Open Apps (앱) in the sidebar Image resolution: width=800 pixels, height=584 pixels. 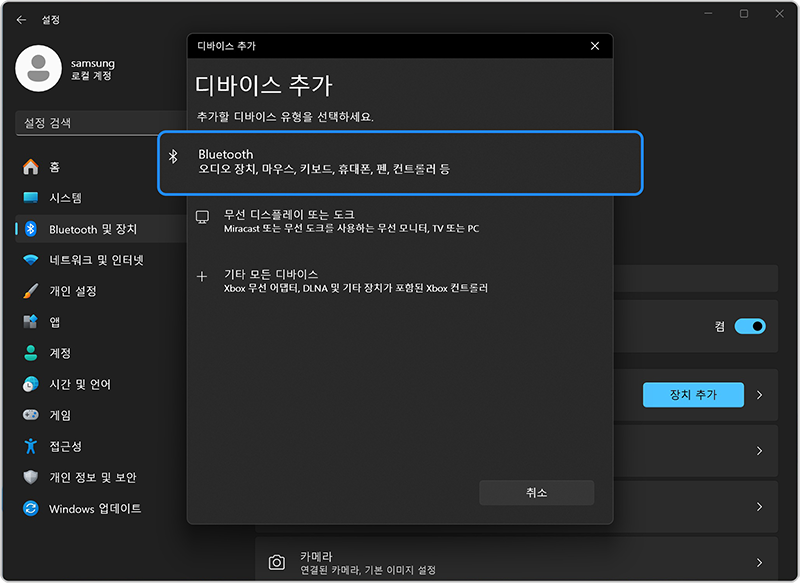coord(101,322)
